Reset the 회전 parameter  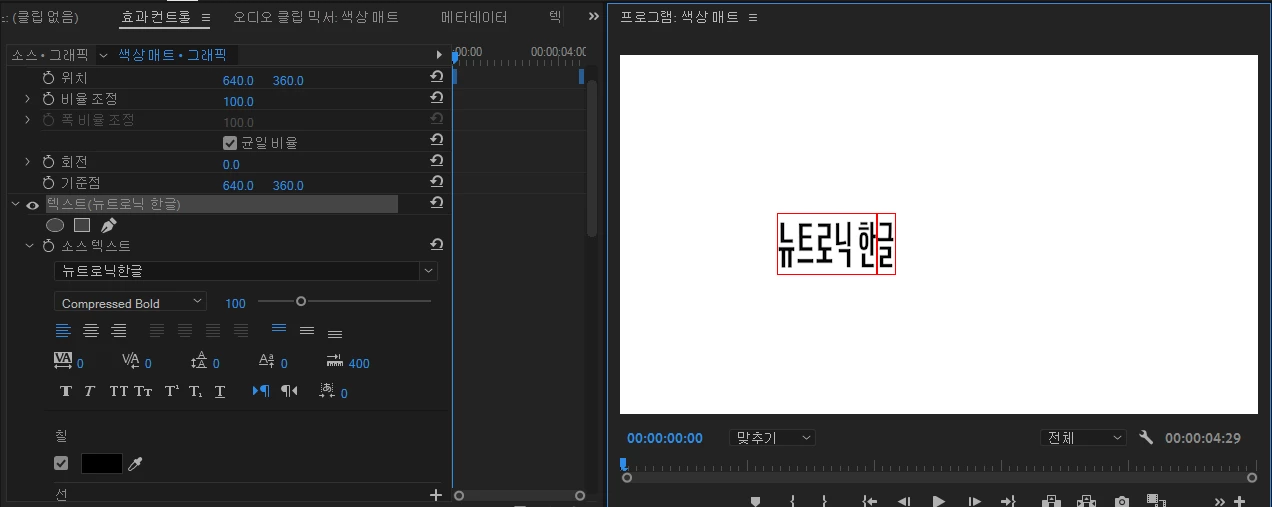(437, 161)
